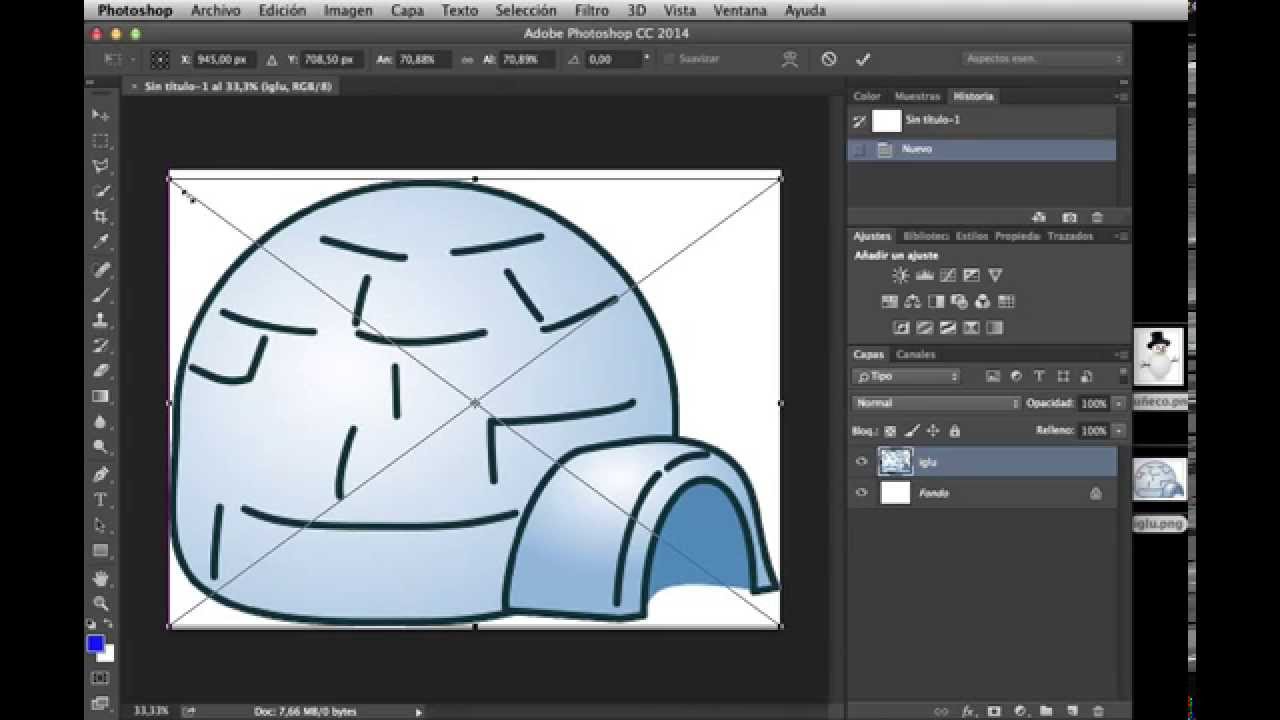The height and width of the screenshot is (720, 1280).
Task: Select the Polygonal Lasso tool
Action: tap(100, 166)
